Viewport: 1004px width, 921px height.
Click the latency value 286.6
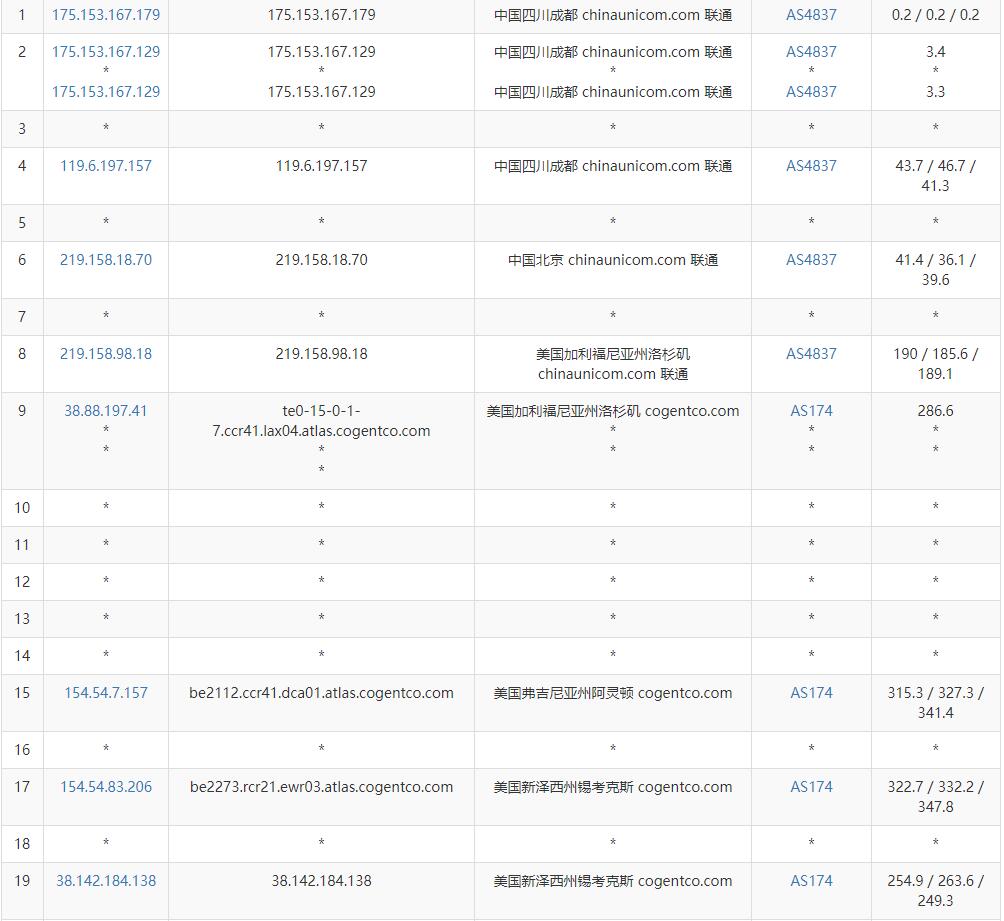[x=935, y=411]
